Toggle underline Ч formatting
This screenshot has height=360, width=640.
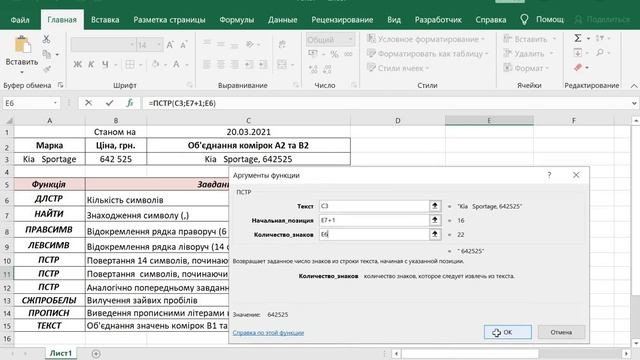[105, 64]
